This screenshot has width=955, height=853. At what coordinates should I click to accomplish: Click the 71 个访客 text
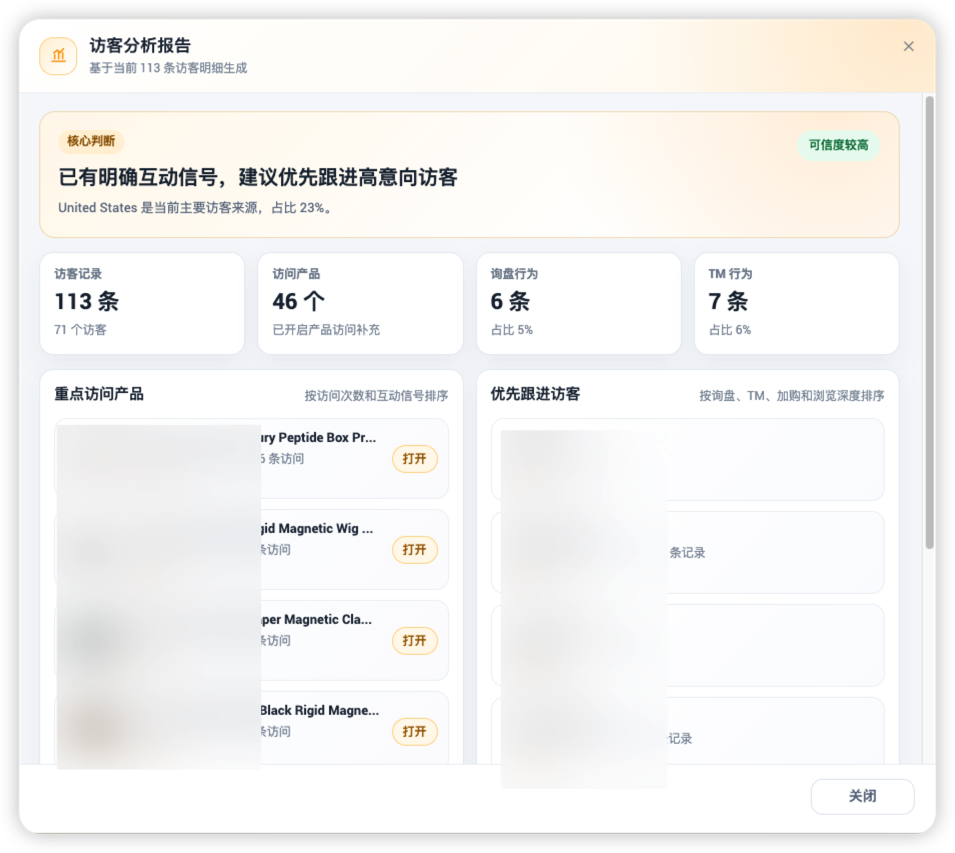click(x=80, y=329)
